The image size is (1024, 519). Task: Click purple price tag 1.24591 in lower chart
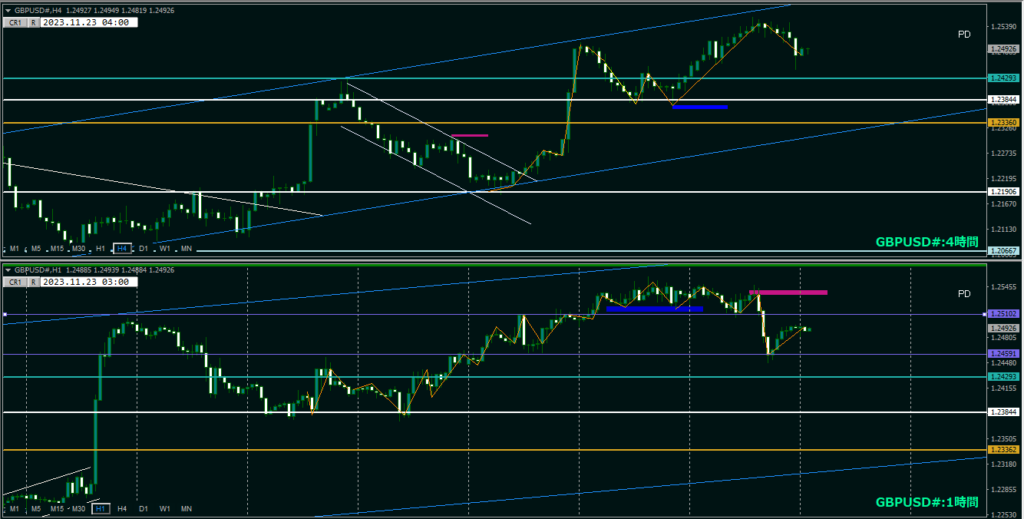1003,354
